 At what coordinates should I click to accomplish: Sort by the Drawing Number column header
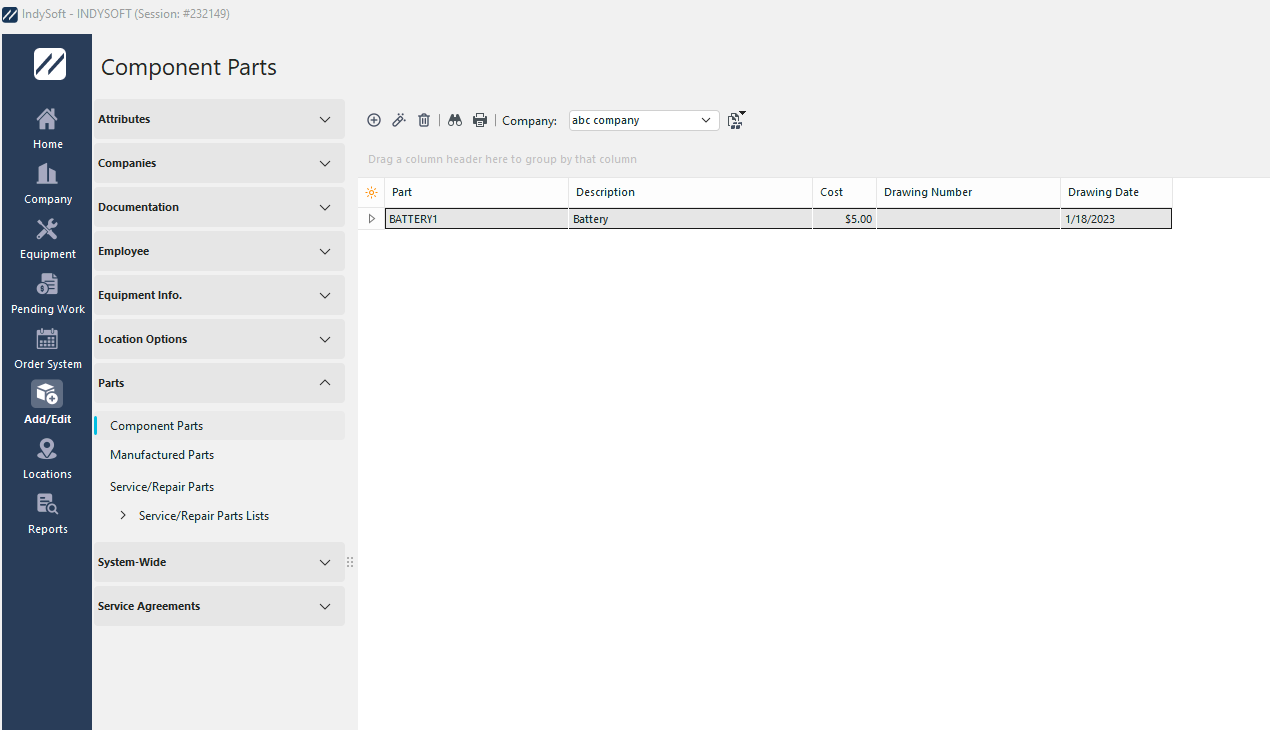[968, 192]
